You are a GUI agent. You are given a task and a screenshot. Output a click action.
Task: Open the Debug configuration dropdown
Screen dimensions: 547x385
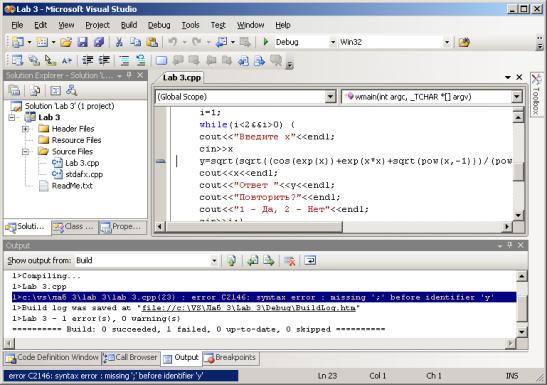coord(332,42)
